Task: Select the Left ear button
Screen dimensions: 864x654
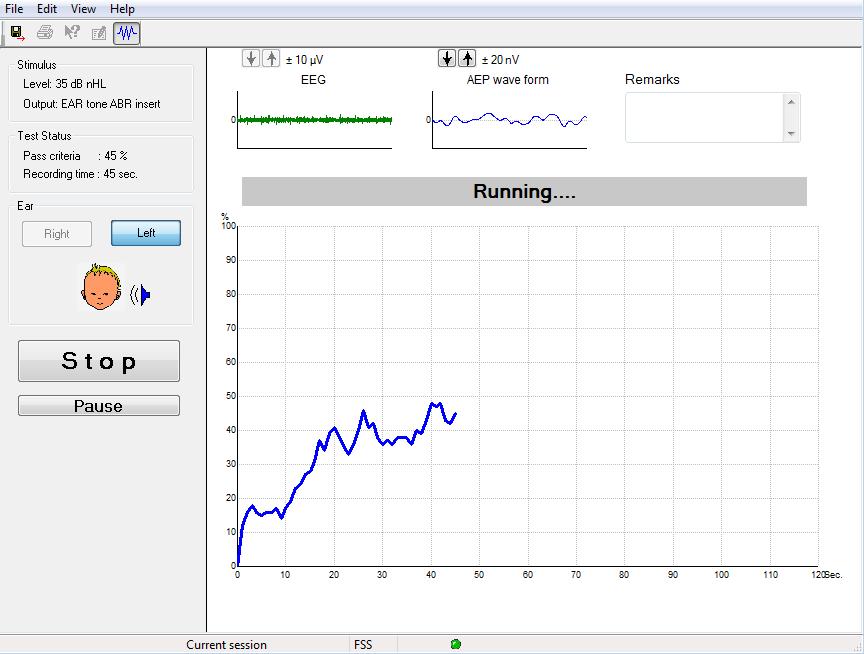Action: 146,233
